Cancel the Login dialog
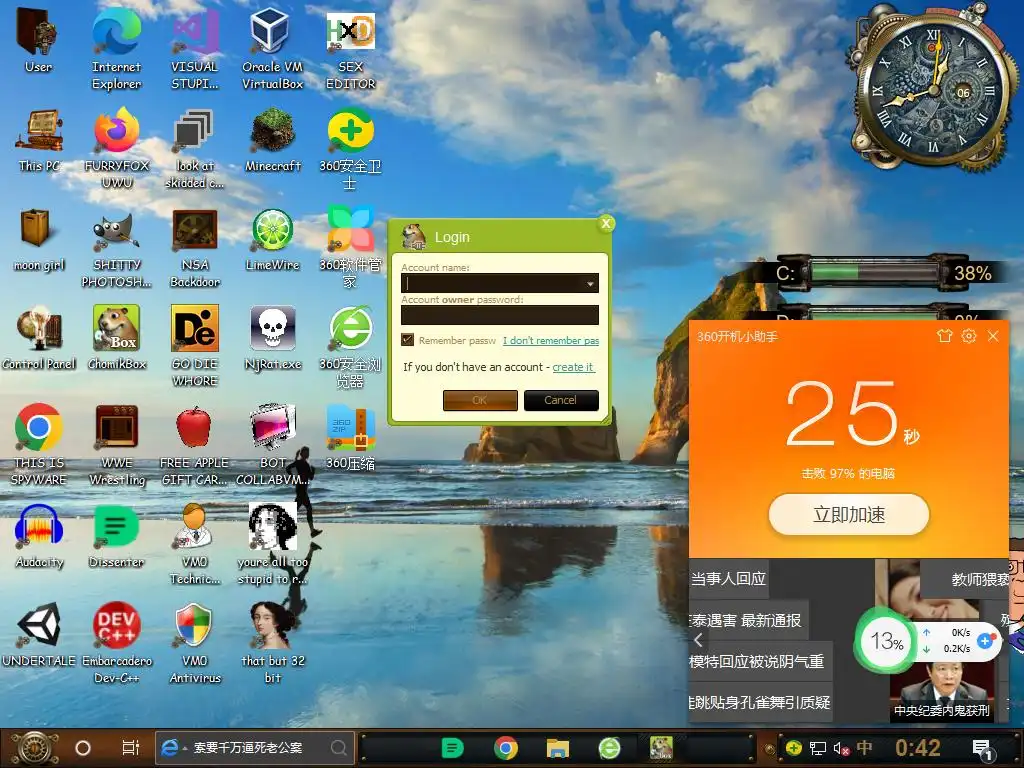The height and width of the screenshot is (768, 1024). click(x=561, y=400)
